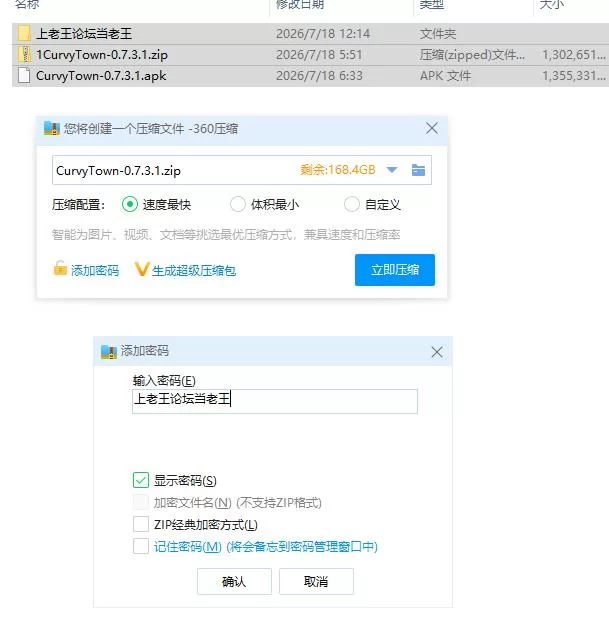Tick the 记住密码(M) checkbox
The width and height of the screenshot is (609, 635).
click(x=141, y=546)
